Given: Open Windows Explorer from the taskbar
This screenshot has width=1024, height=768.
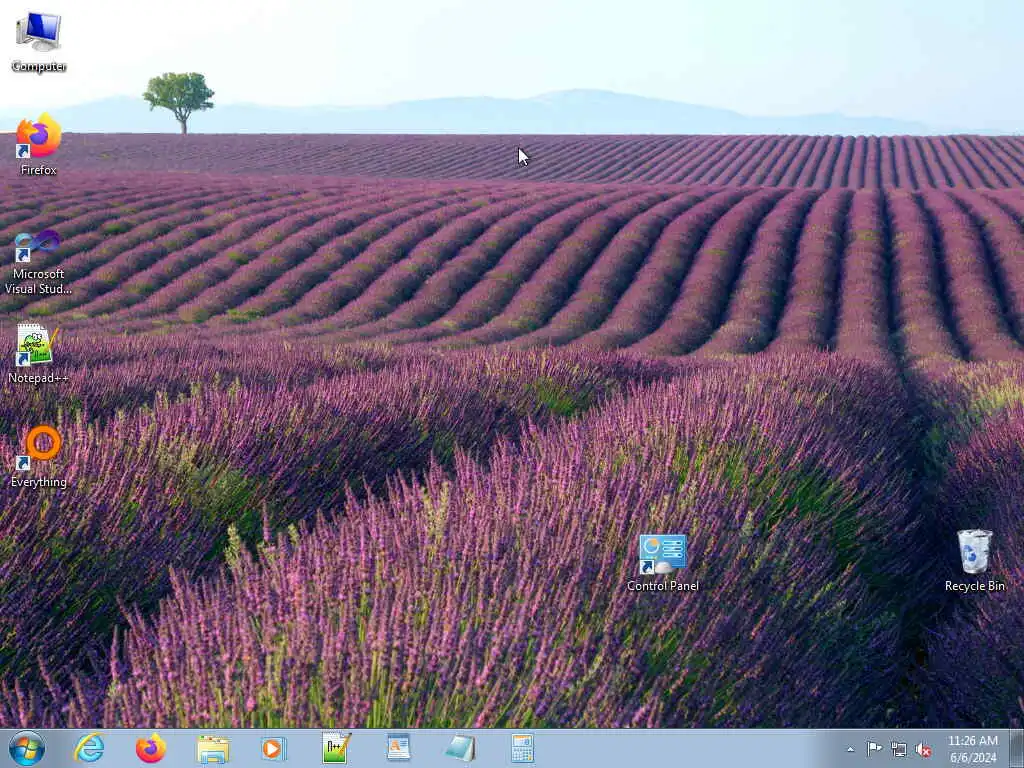Looking at the screenshot, I should tap(213, 749).
